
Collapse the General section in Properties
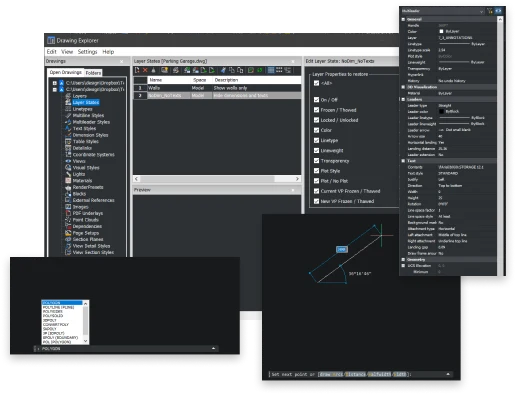[403, 19]
